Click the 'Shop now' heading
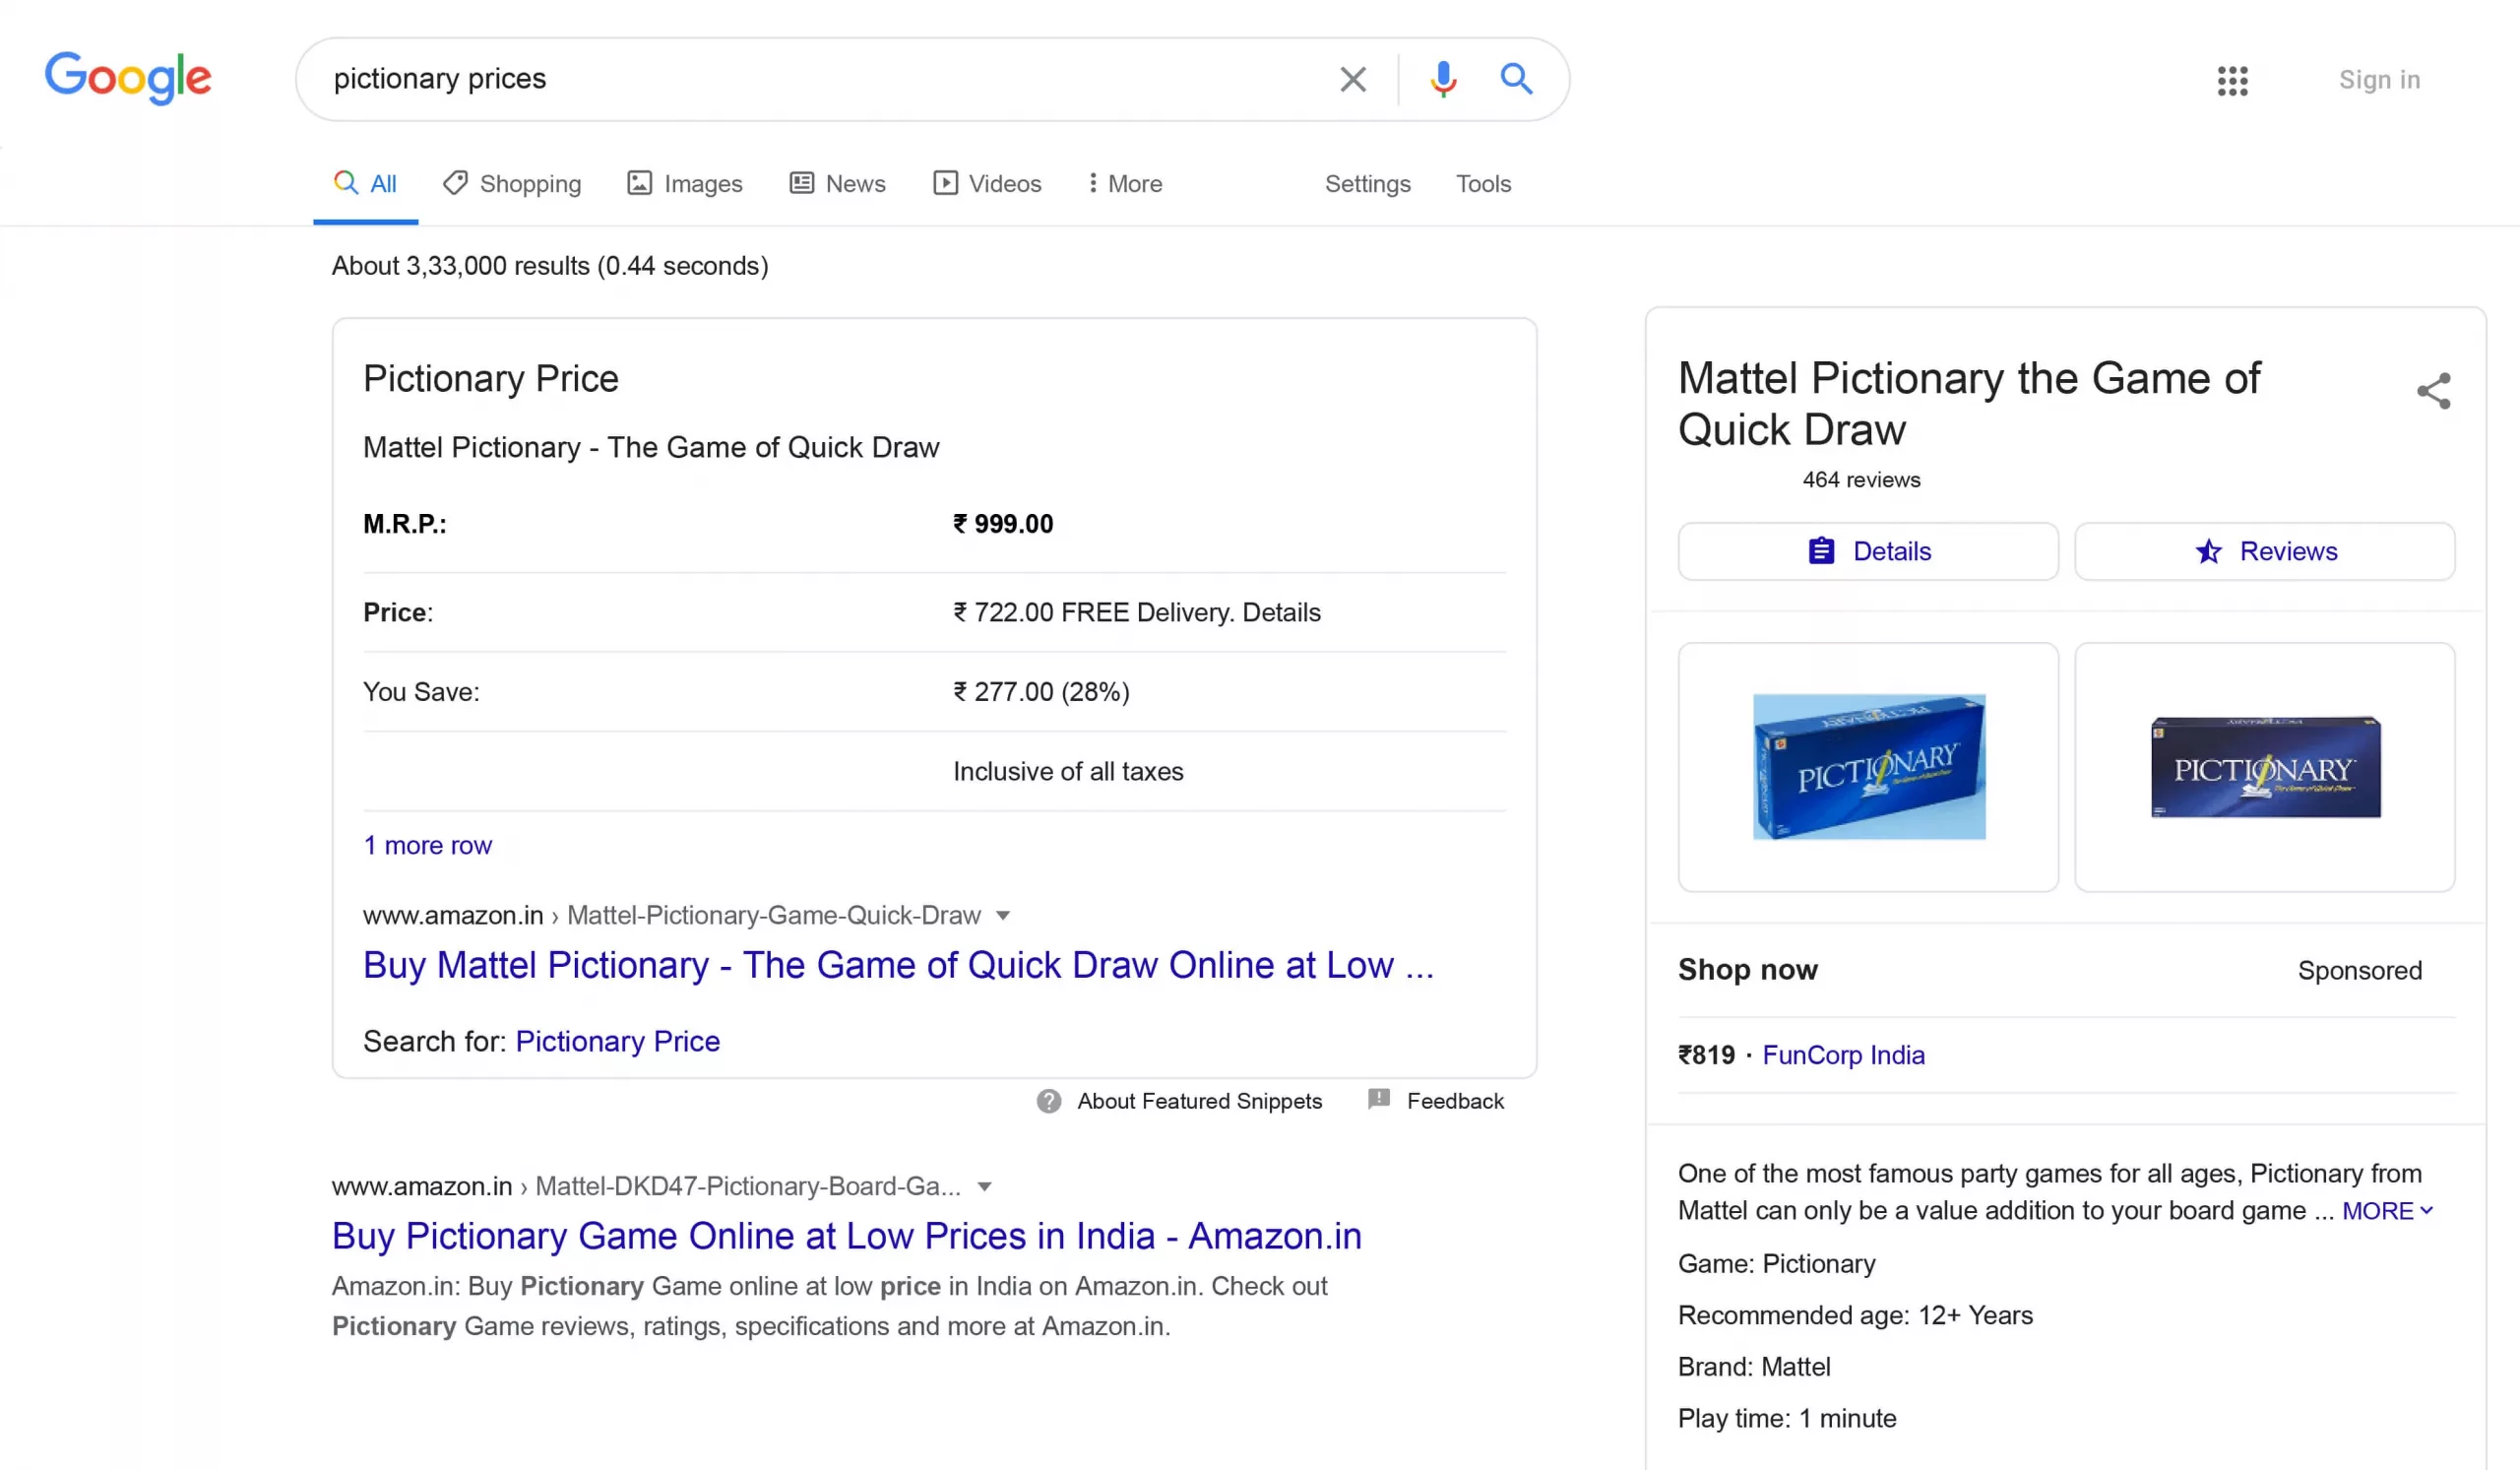Viewport: 2520px width, 1470px height. 1747,970
